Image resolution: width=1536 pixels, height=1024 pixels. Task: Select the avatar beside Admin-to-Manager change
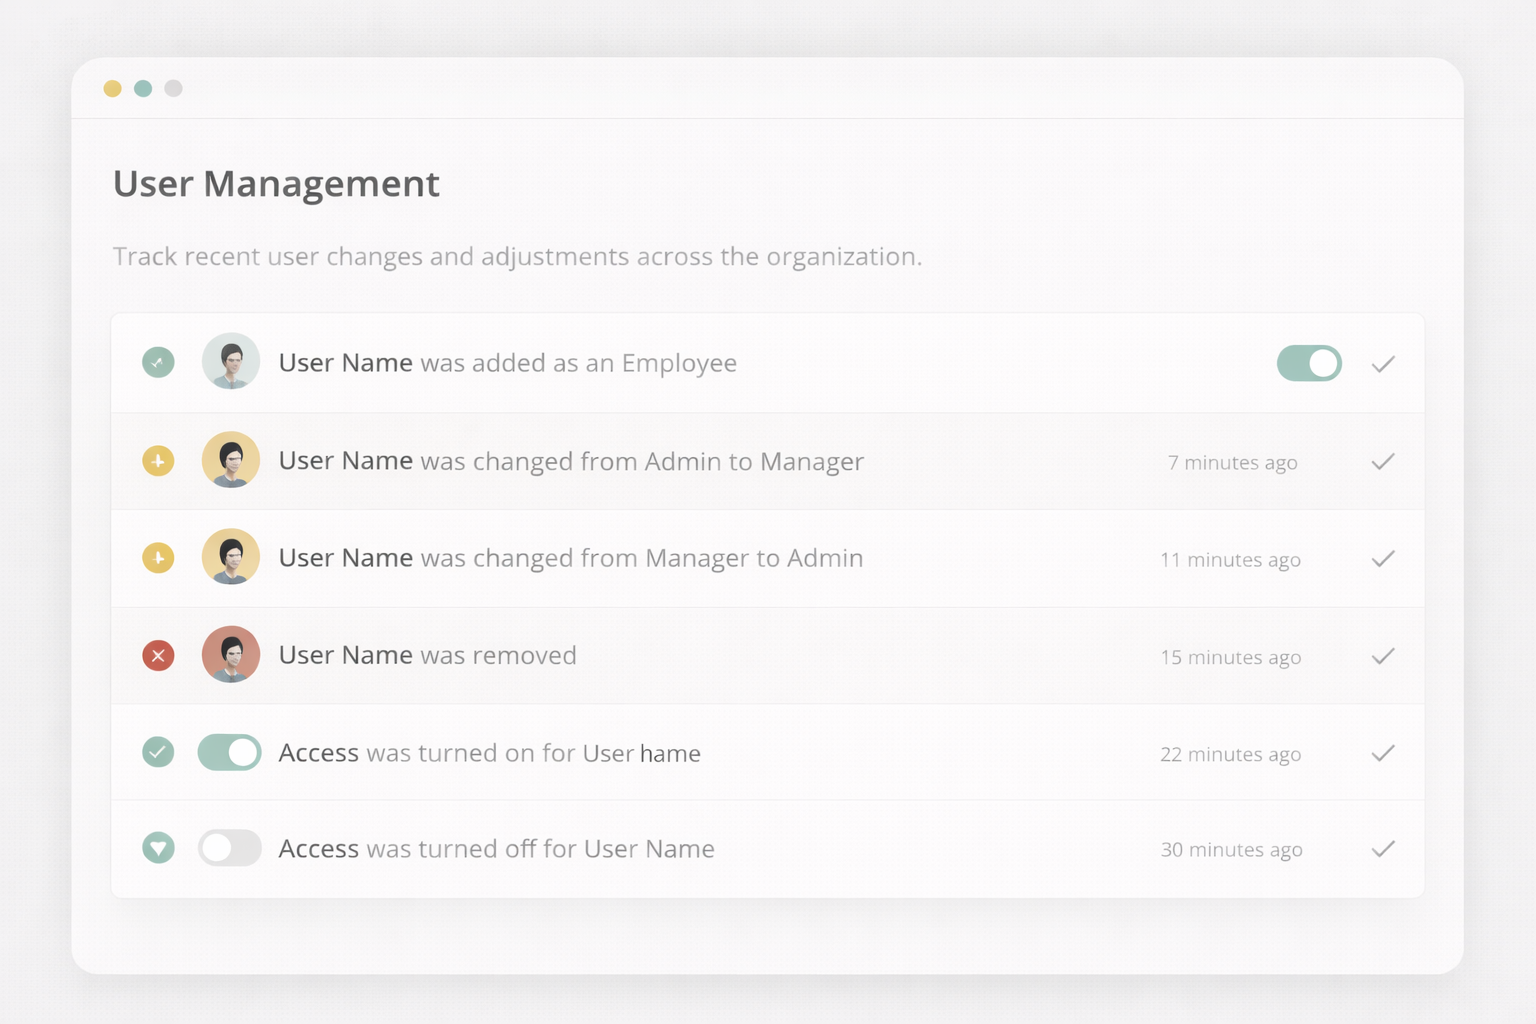click(231, 460)
